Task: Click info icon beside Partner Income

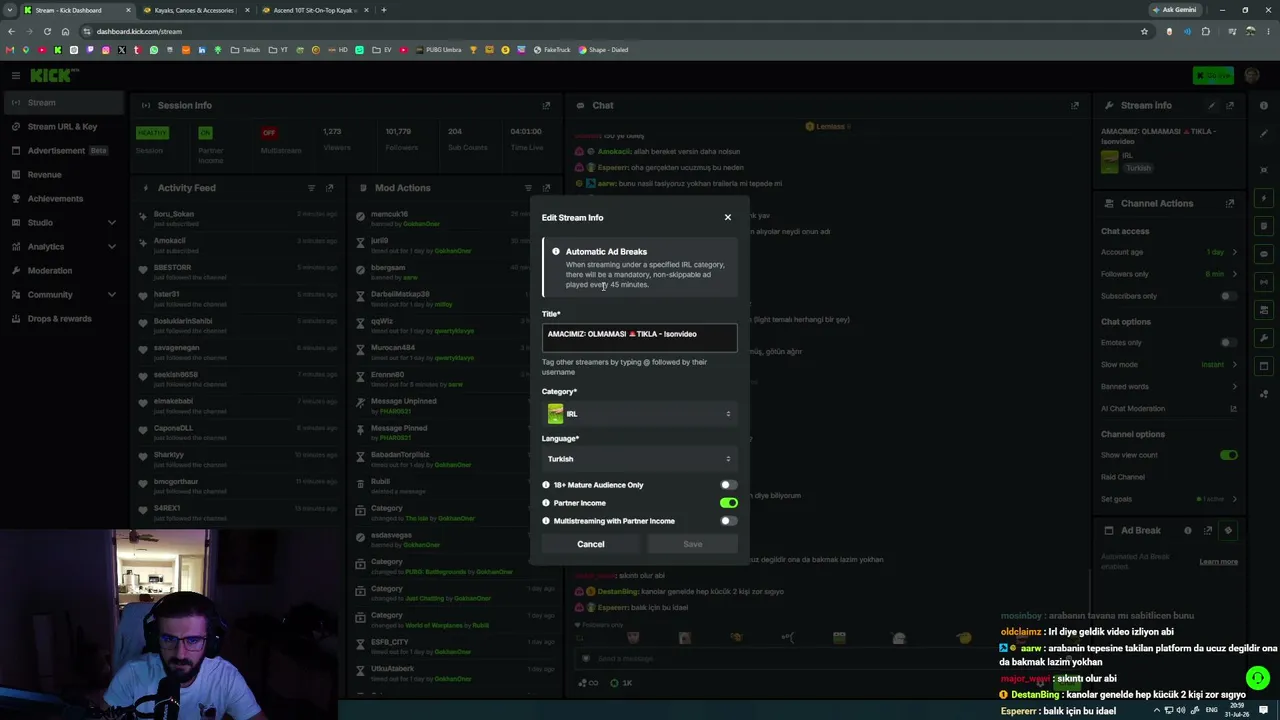Action: (x=546, y=503)
